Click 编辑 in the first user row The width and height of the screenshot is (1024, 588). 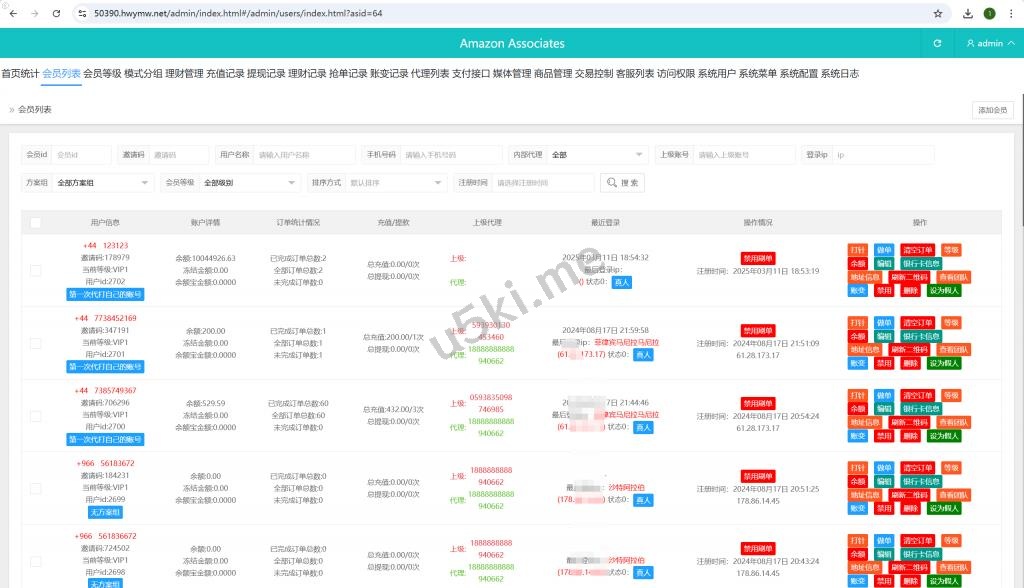click(x=884, y=264)
